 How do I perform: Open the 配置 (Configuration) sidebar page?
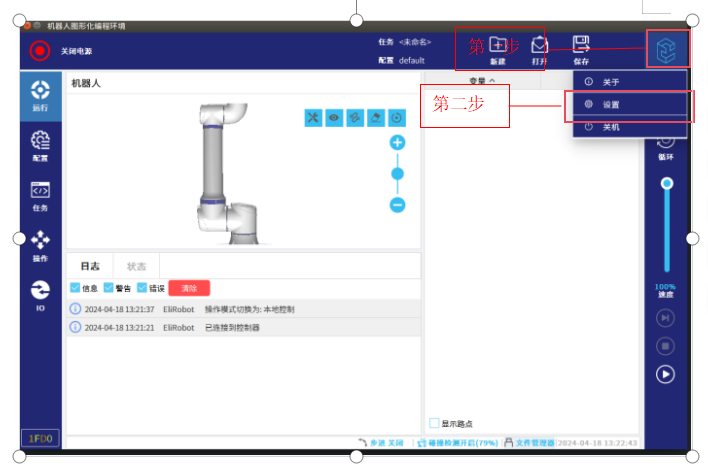click(41, 145)
